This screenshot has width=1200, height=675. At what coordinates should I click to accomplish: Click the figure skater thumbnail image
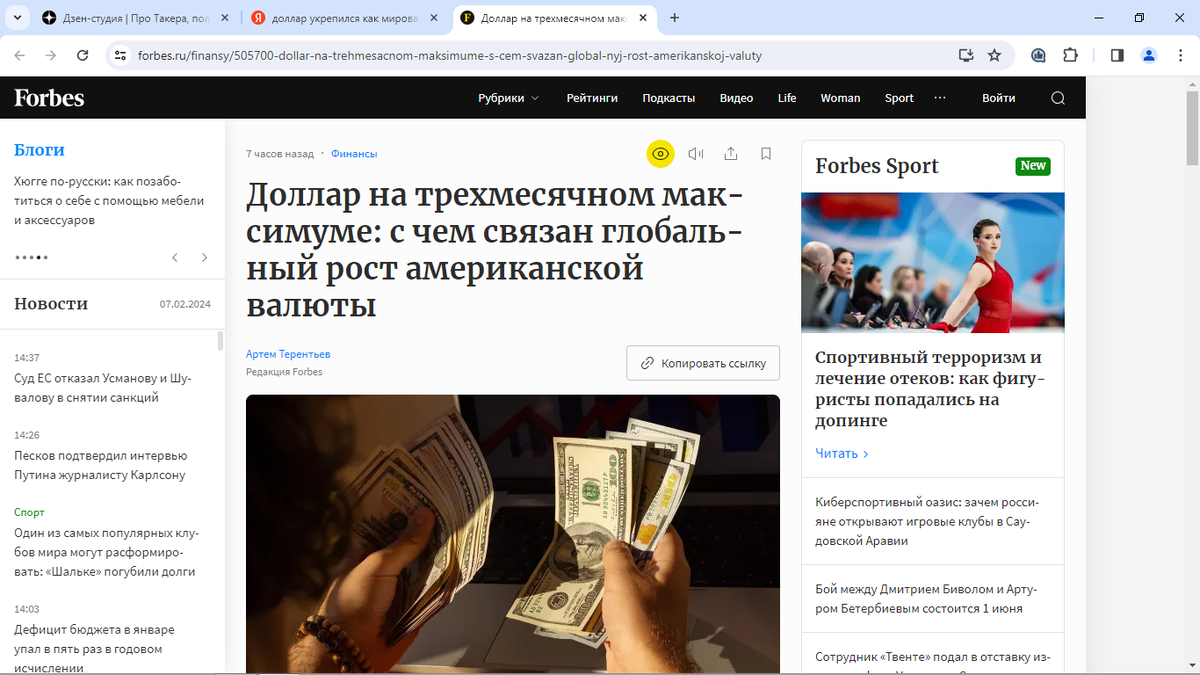tap(932, 263)
